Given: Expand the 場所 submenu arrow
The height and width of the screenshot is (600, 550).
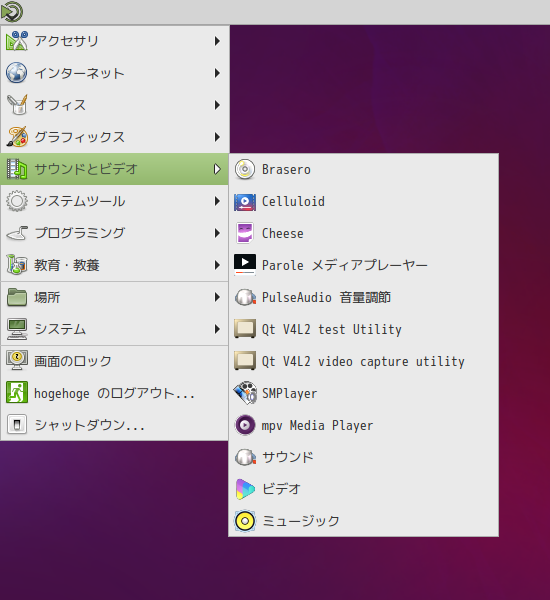Looking at the screenshot, I should pyautogui.click(x=217, y=297).
